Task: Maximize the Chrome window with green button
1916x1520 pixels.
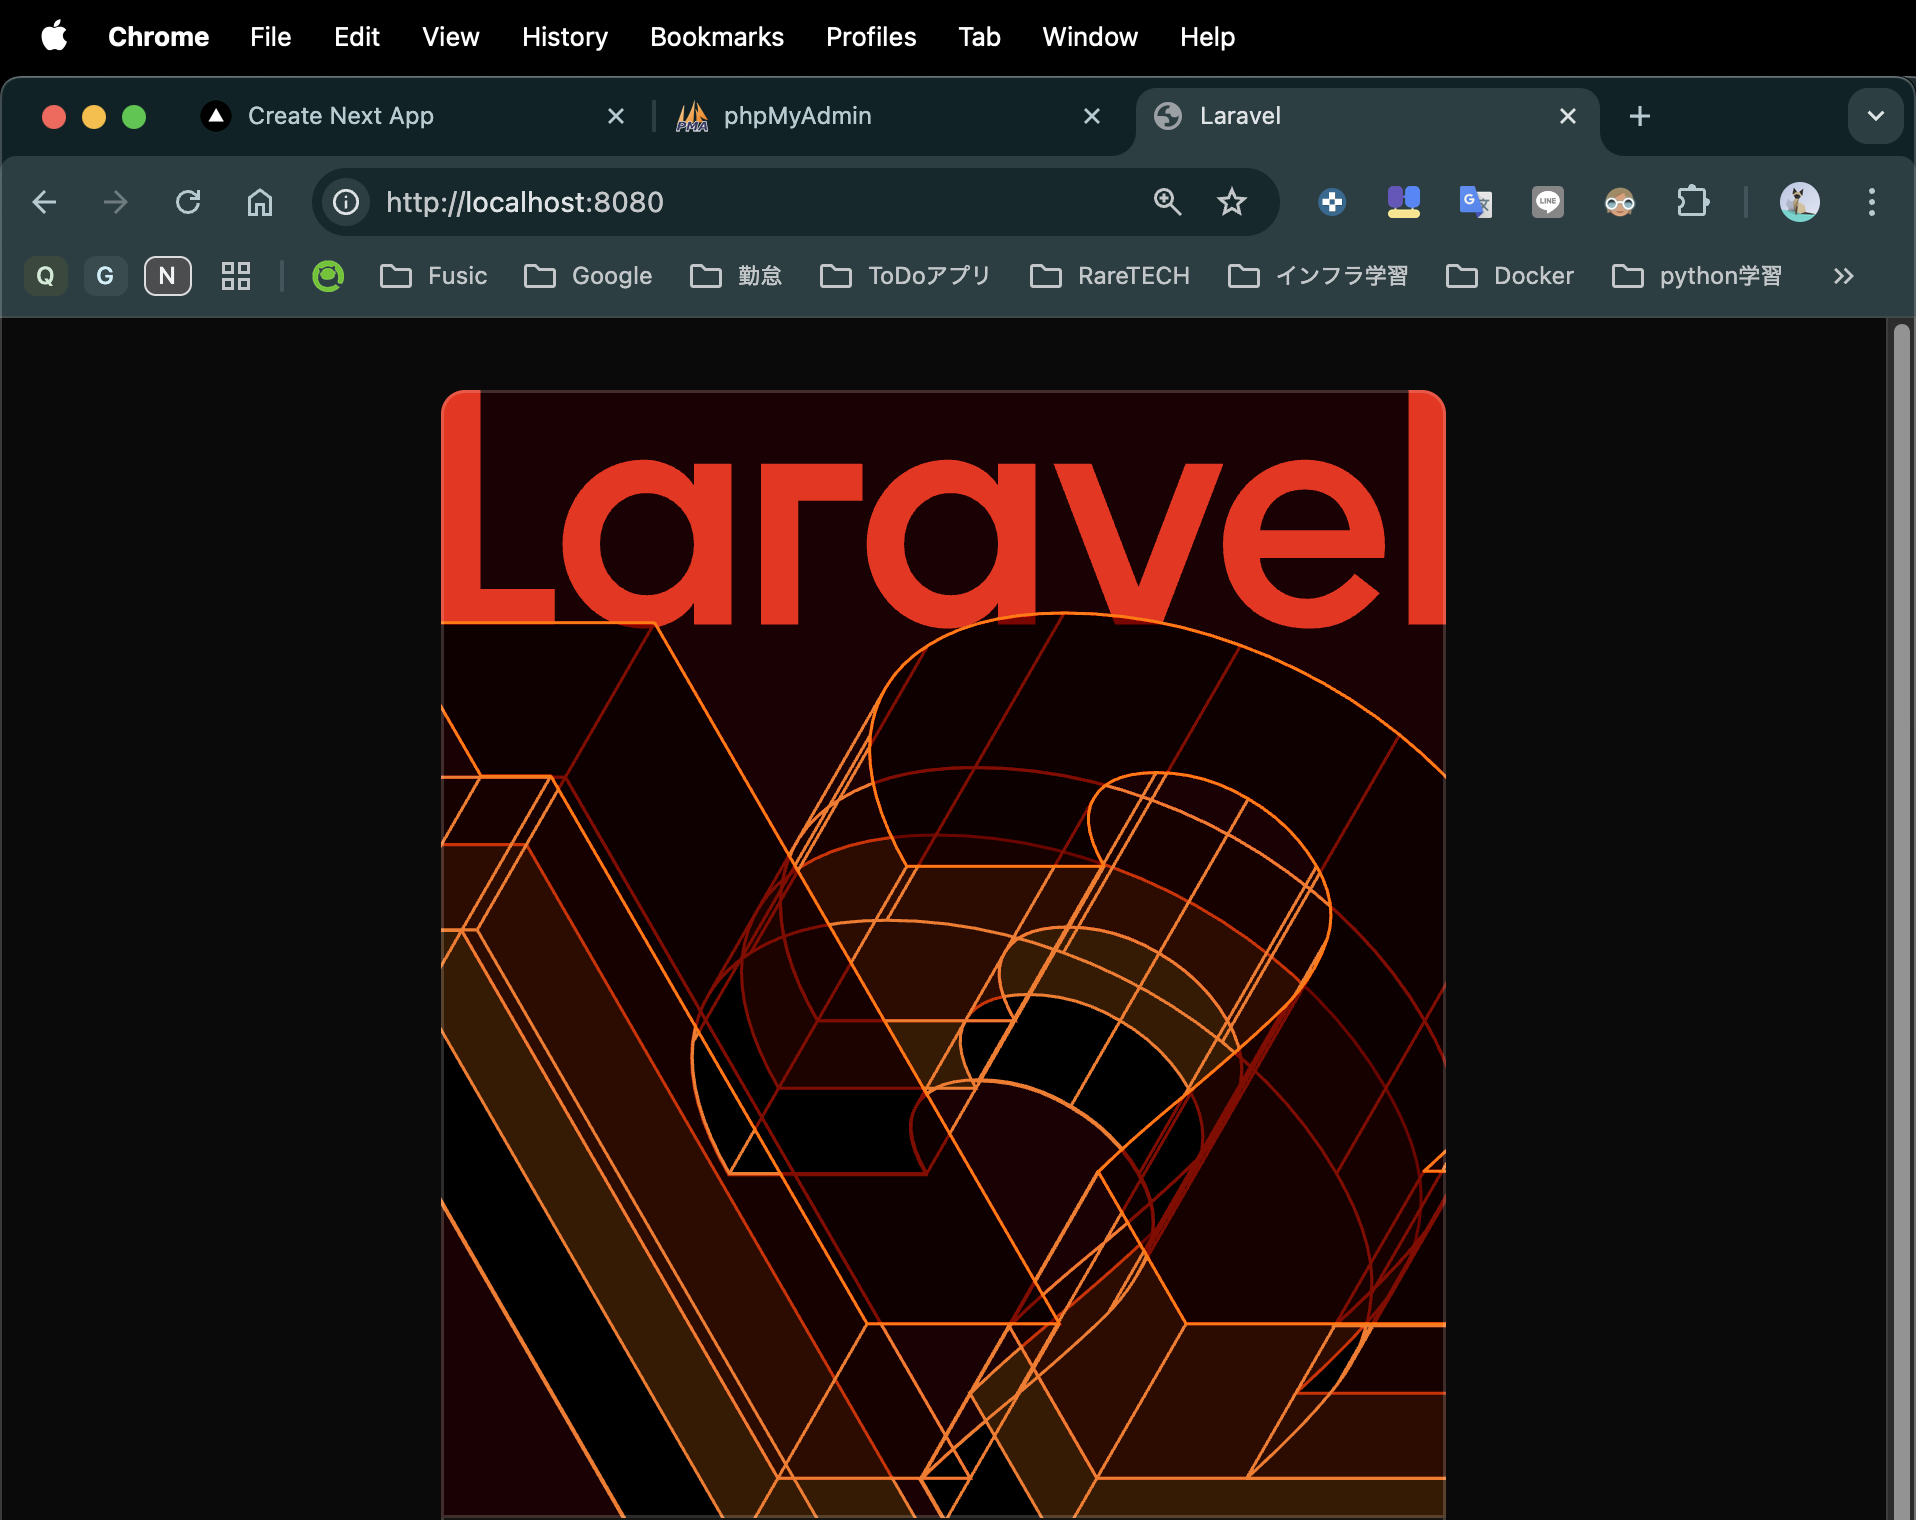Action: click(x=134, y=117)
